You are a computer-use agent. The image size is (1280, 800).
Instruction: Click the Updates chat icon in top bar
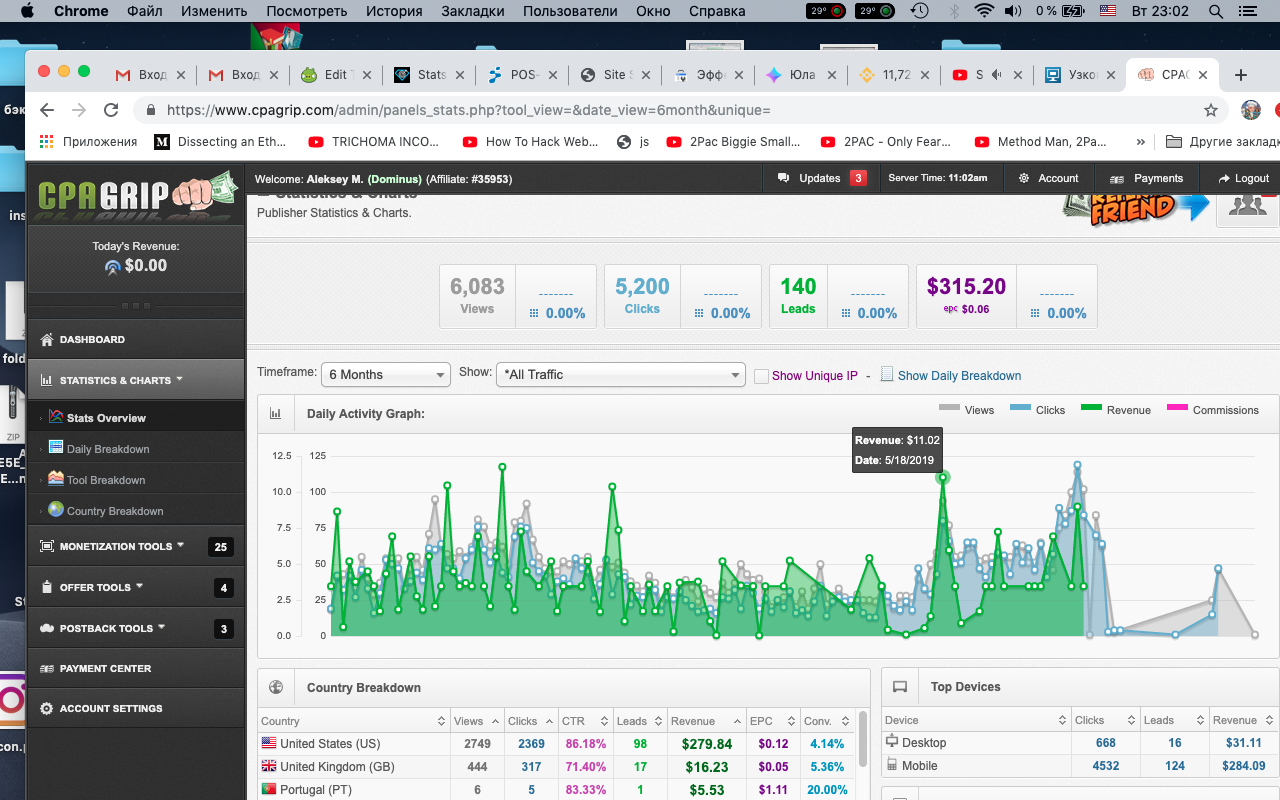coord(783,178)
